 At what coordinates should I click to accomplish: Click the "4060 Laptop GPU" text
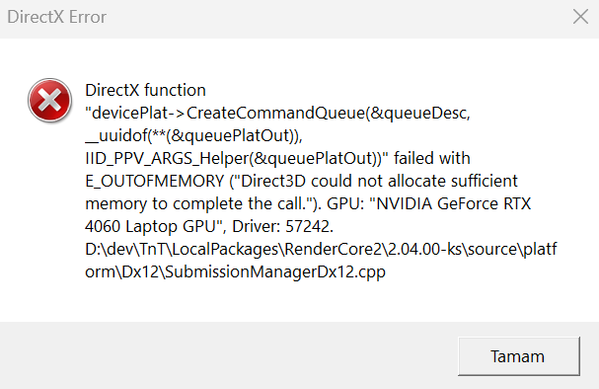151,227
